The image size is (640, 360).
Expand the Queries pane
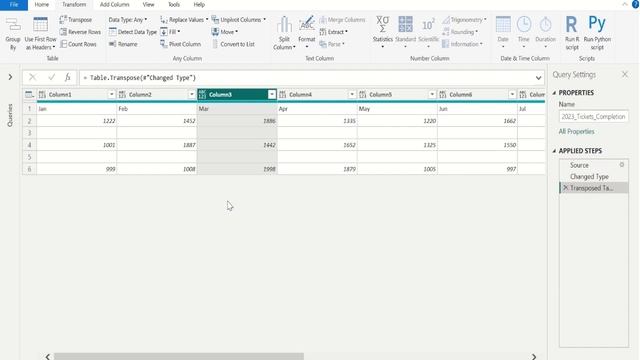point(10,77)
